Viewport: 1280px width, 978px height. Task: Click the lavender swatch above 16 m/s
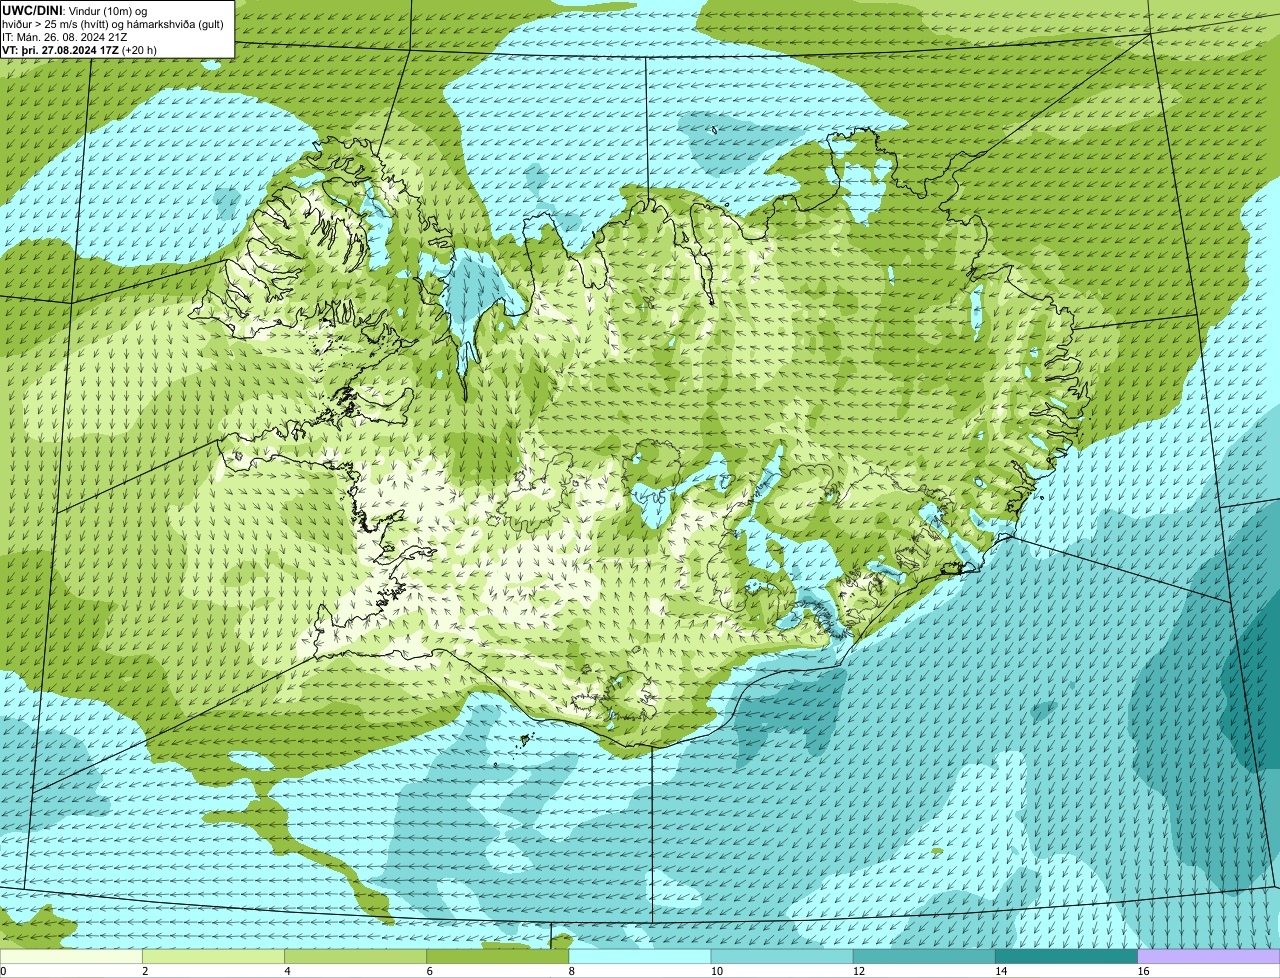click(x=1208, y=957)
